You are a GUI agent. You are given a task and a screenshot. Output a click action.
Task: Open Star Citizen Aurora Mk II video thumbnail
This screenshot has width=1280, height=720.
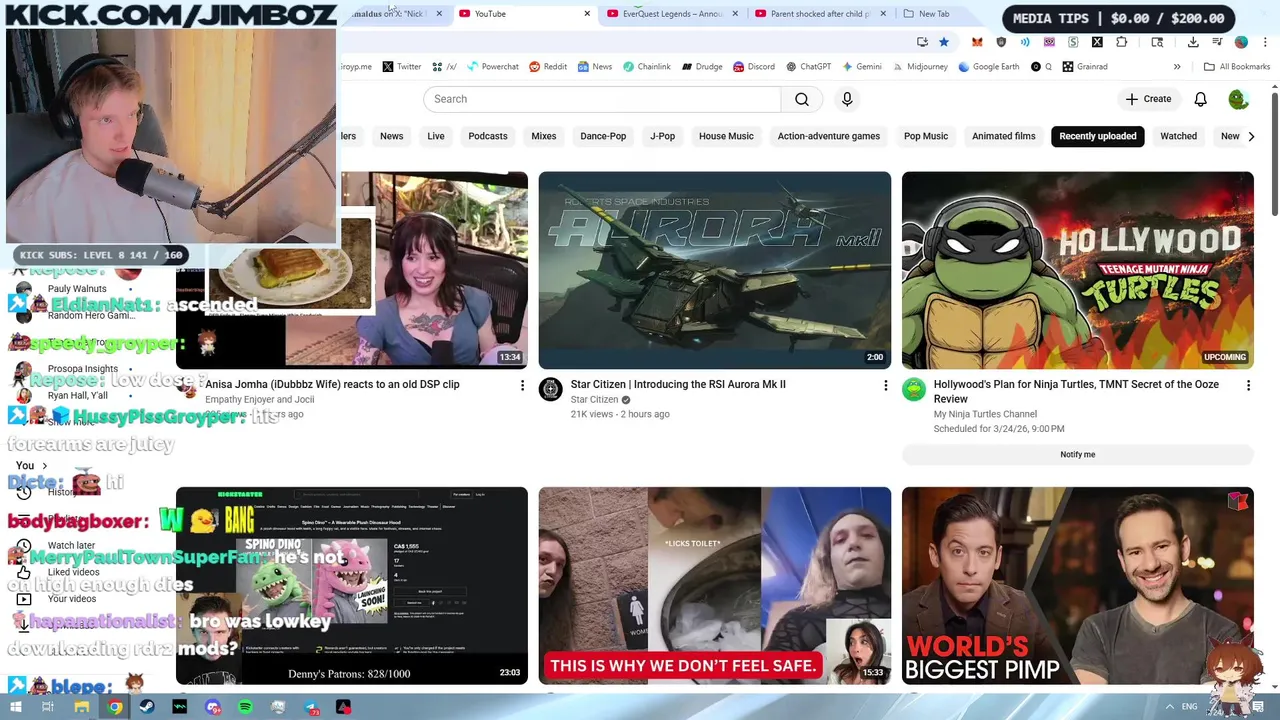pyautogui.click(x=715, y=270)
